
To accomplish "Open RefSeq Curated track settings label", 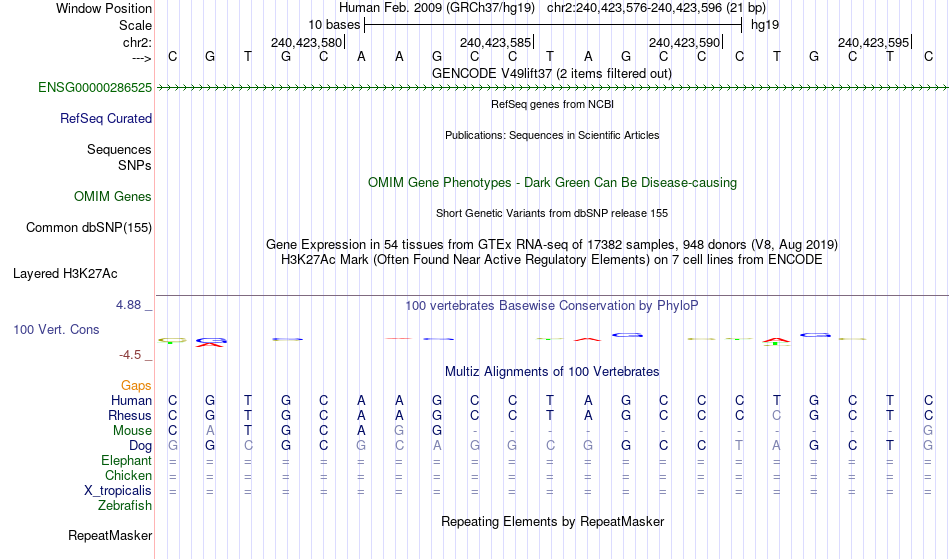I will point(105,119).
